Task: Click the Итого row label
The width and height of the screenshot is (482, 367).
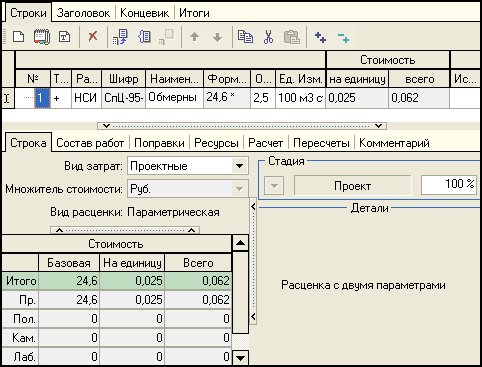Action: click(21, 281)
